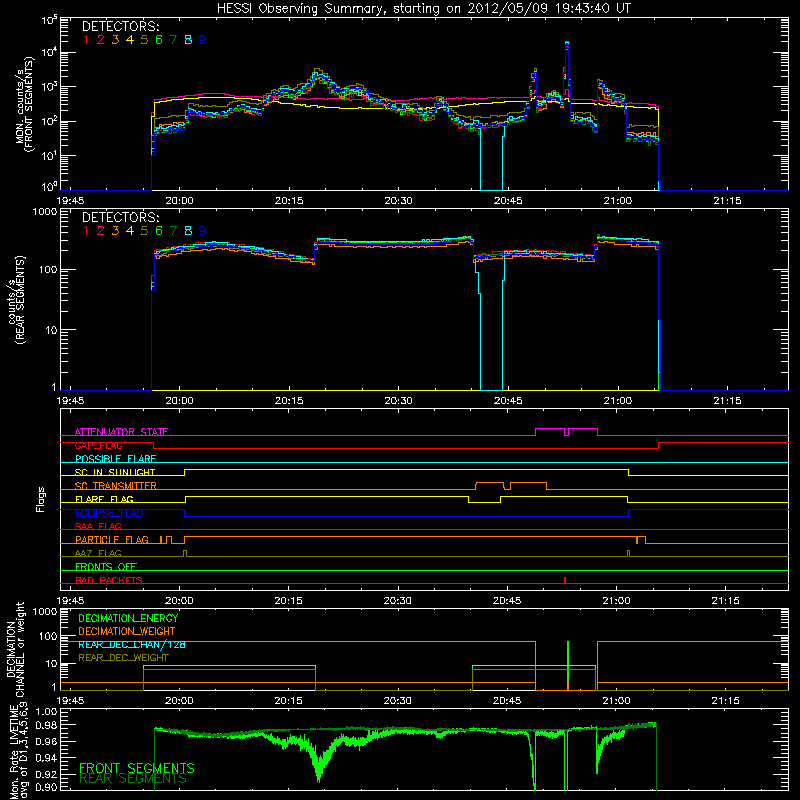Click the FRONTS_OFF flag label
Viewport: 800px width, 800px height.
[x=106, y=566]
